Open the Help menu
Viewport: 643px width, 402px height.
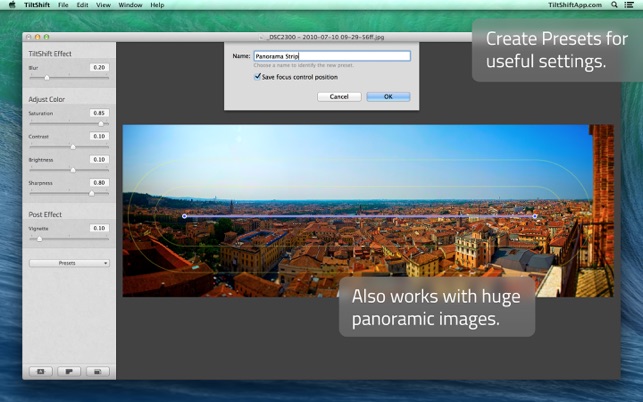[157, 5]
